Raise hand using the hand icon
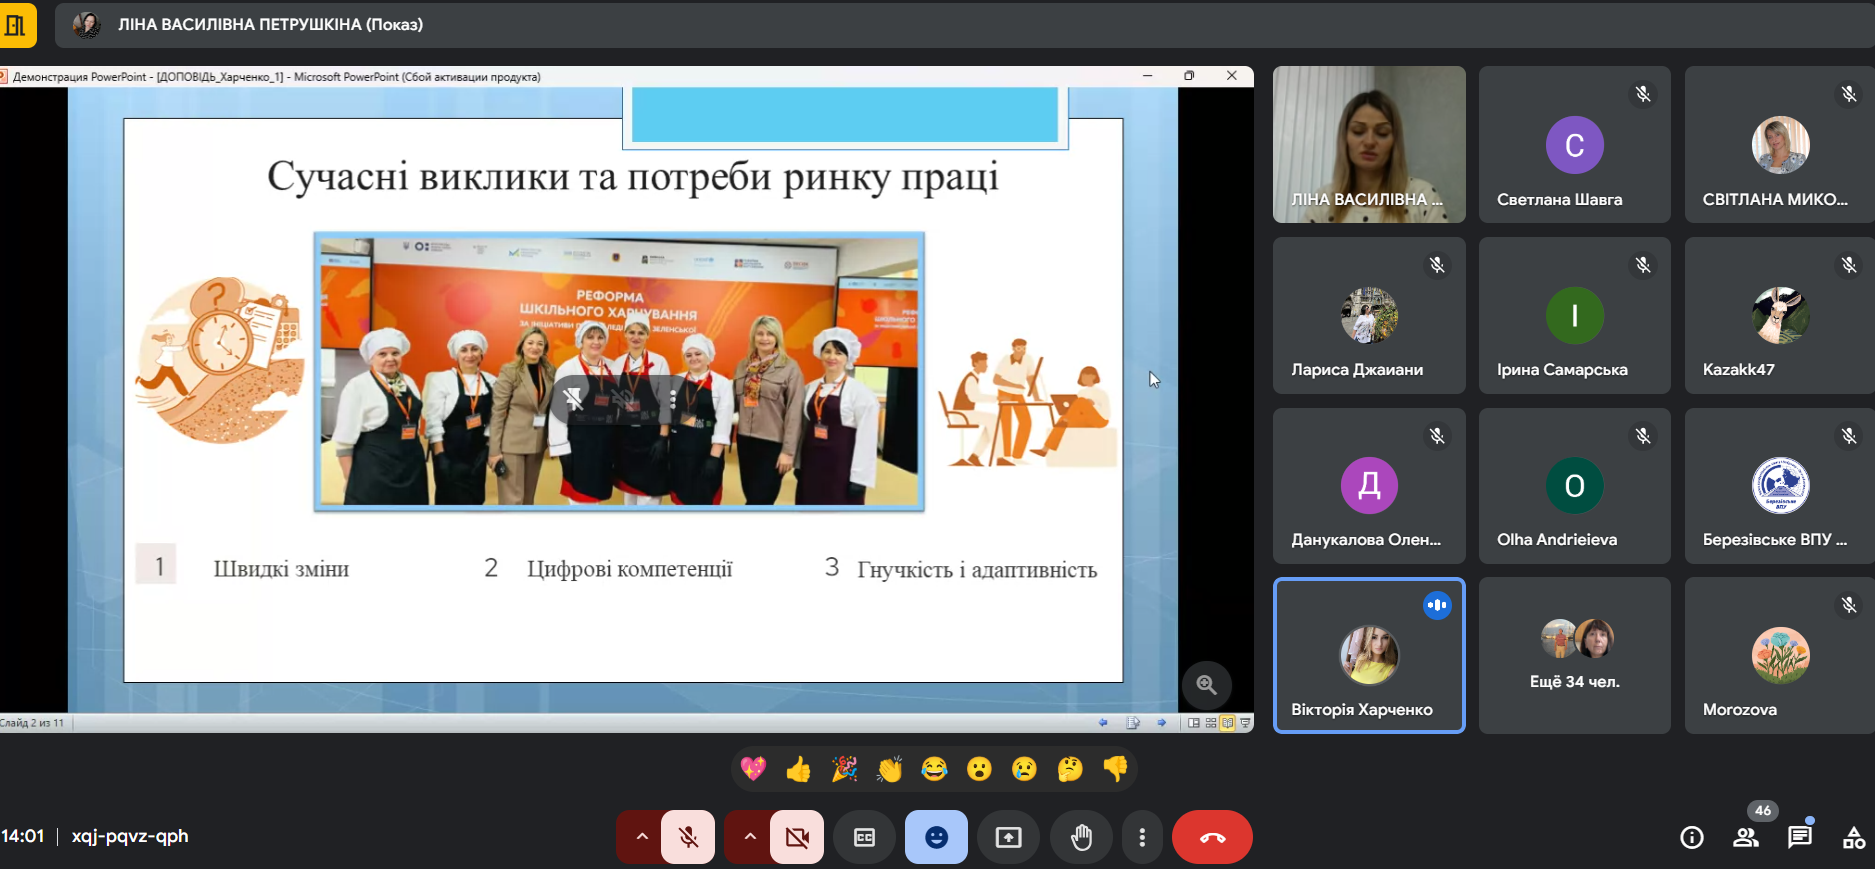This screenshot has width=1875, height=869. coord(1081,837)
